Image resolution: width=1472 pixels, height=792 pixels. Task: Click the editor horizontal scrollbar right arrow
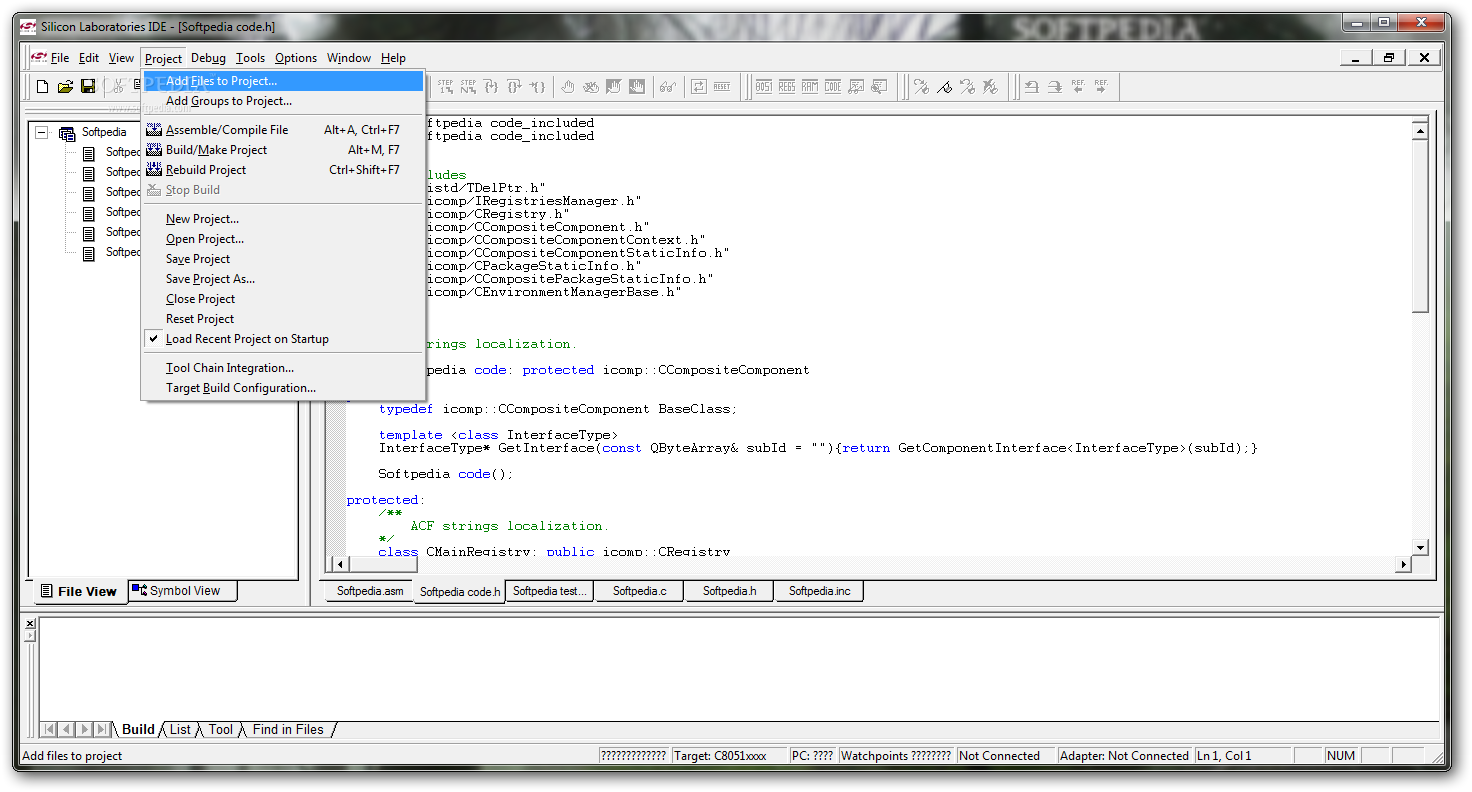click(x=1403, y=565)
